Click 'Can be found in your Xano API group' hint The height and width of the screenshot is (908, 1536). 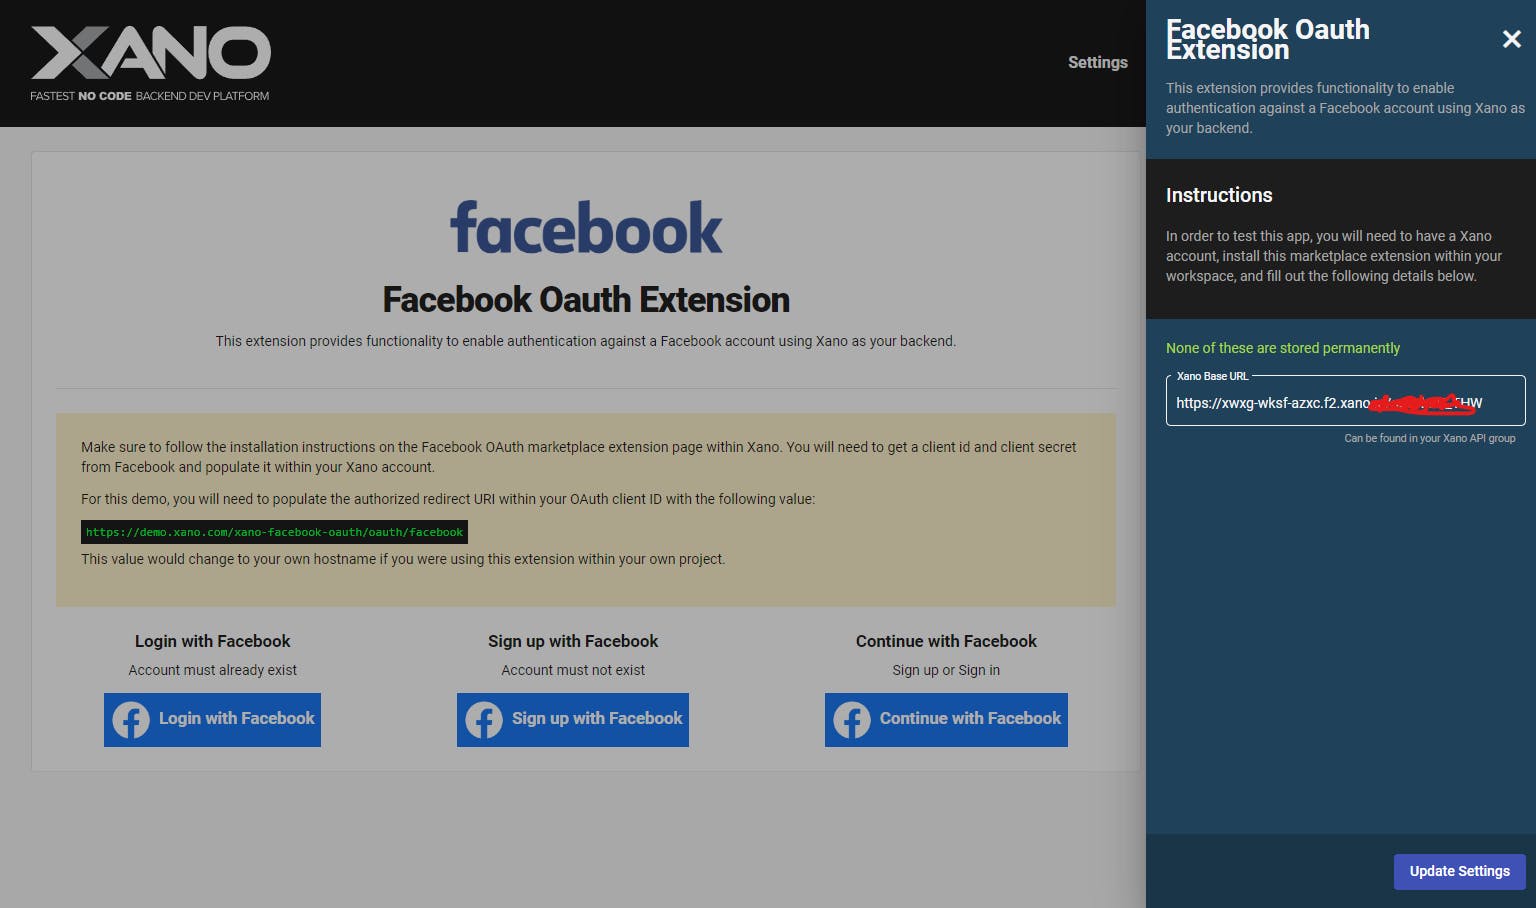tap(1429, 438)
